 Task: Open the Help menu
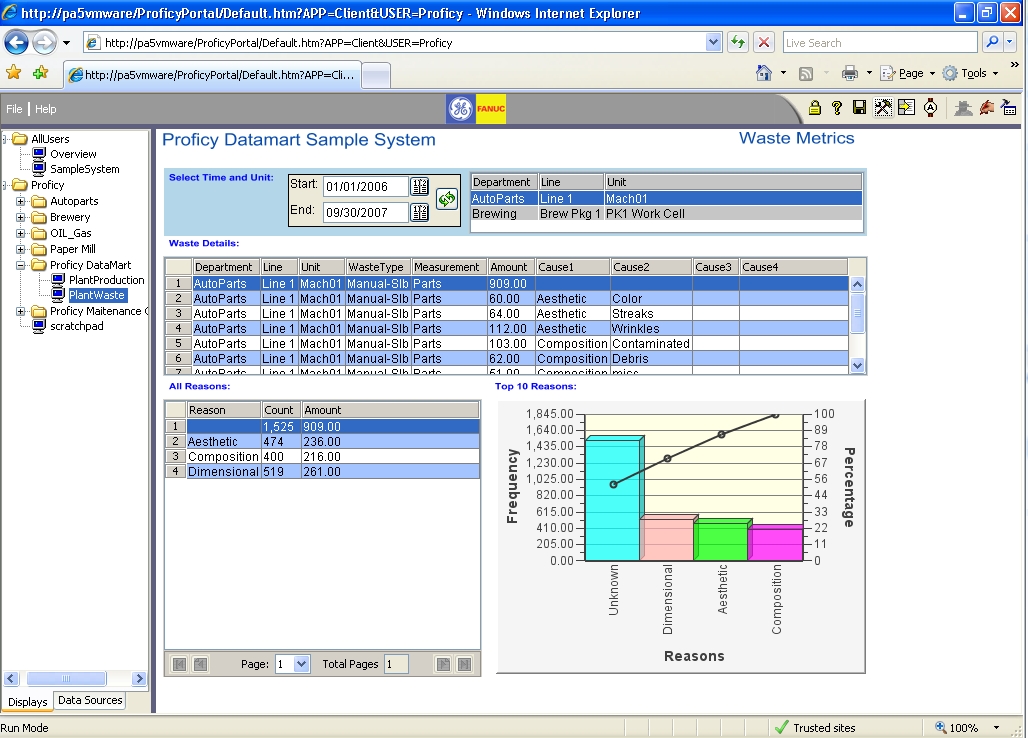point(45,109)
